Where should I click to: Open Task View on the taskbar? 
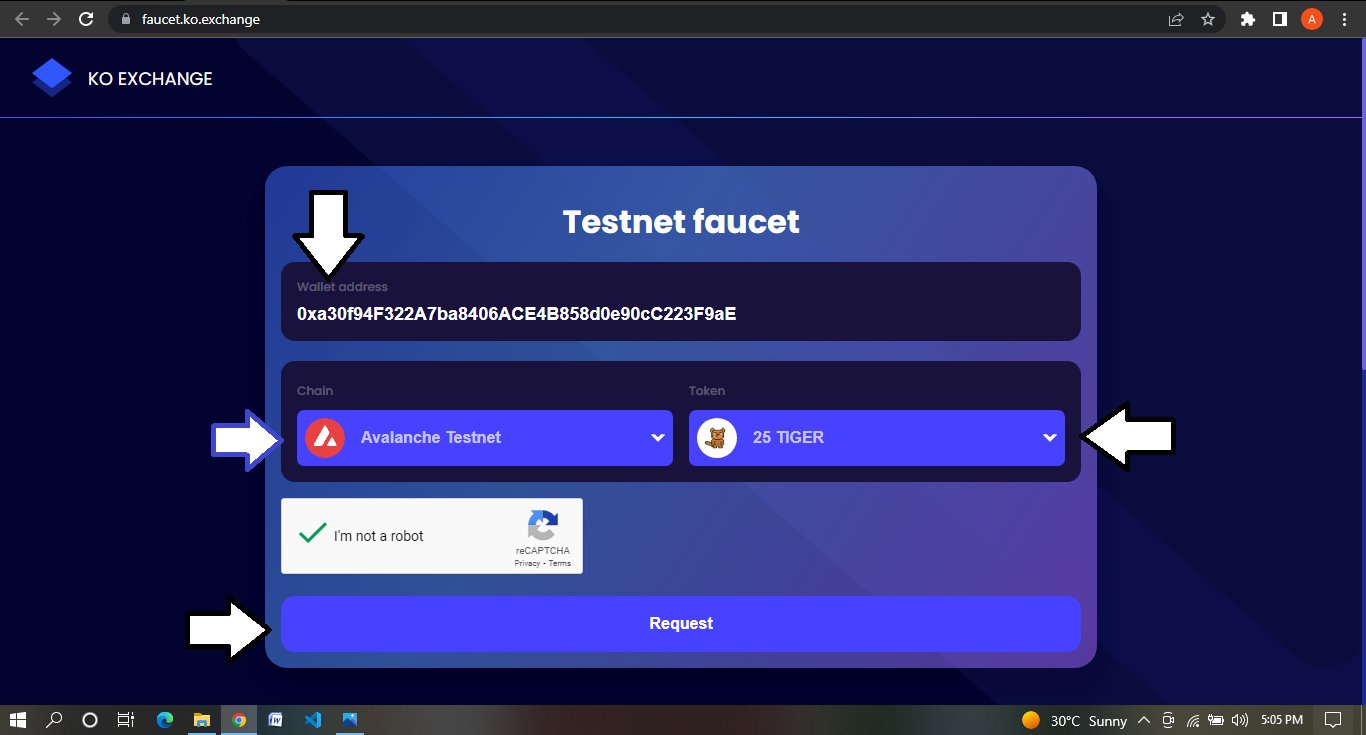pyautogui.click(x=125, y=719)
